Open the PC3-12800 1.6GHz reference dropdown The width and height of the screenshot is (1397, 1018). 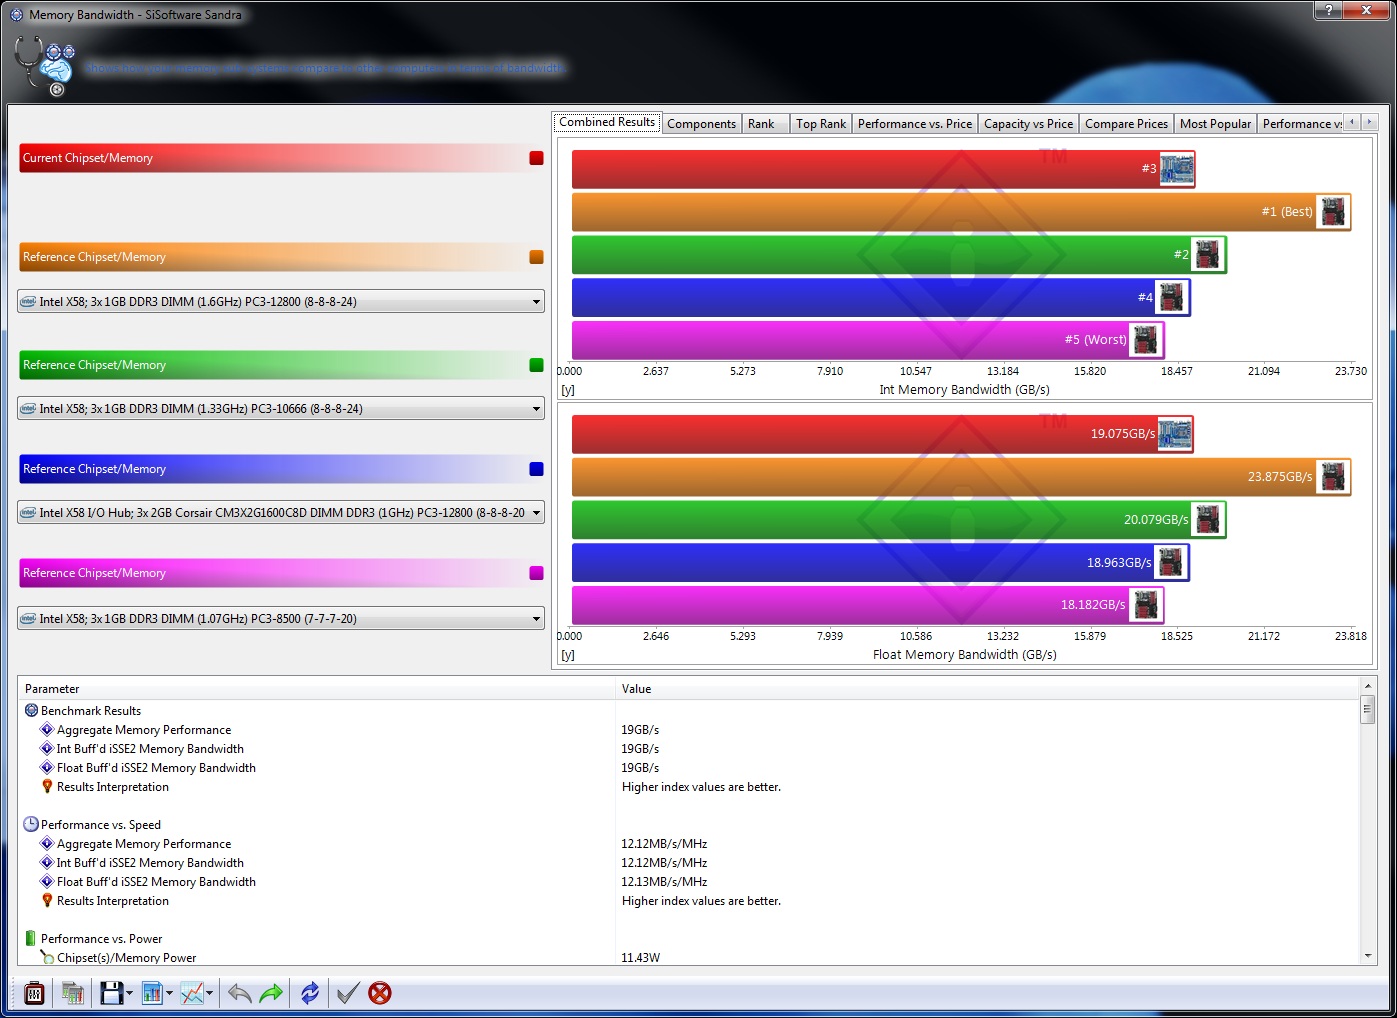pos(281,301)
